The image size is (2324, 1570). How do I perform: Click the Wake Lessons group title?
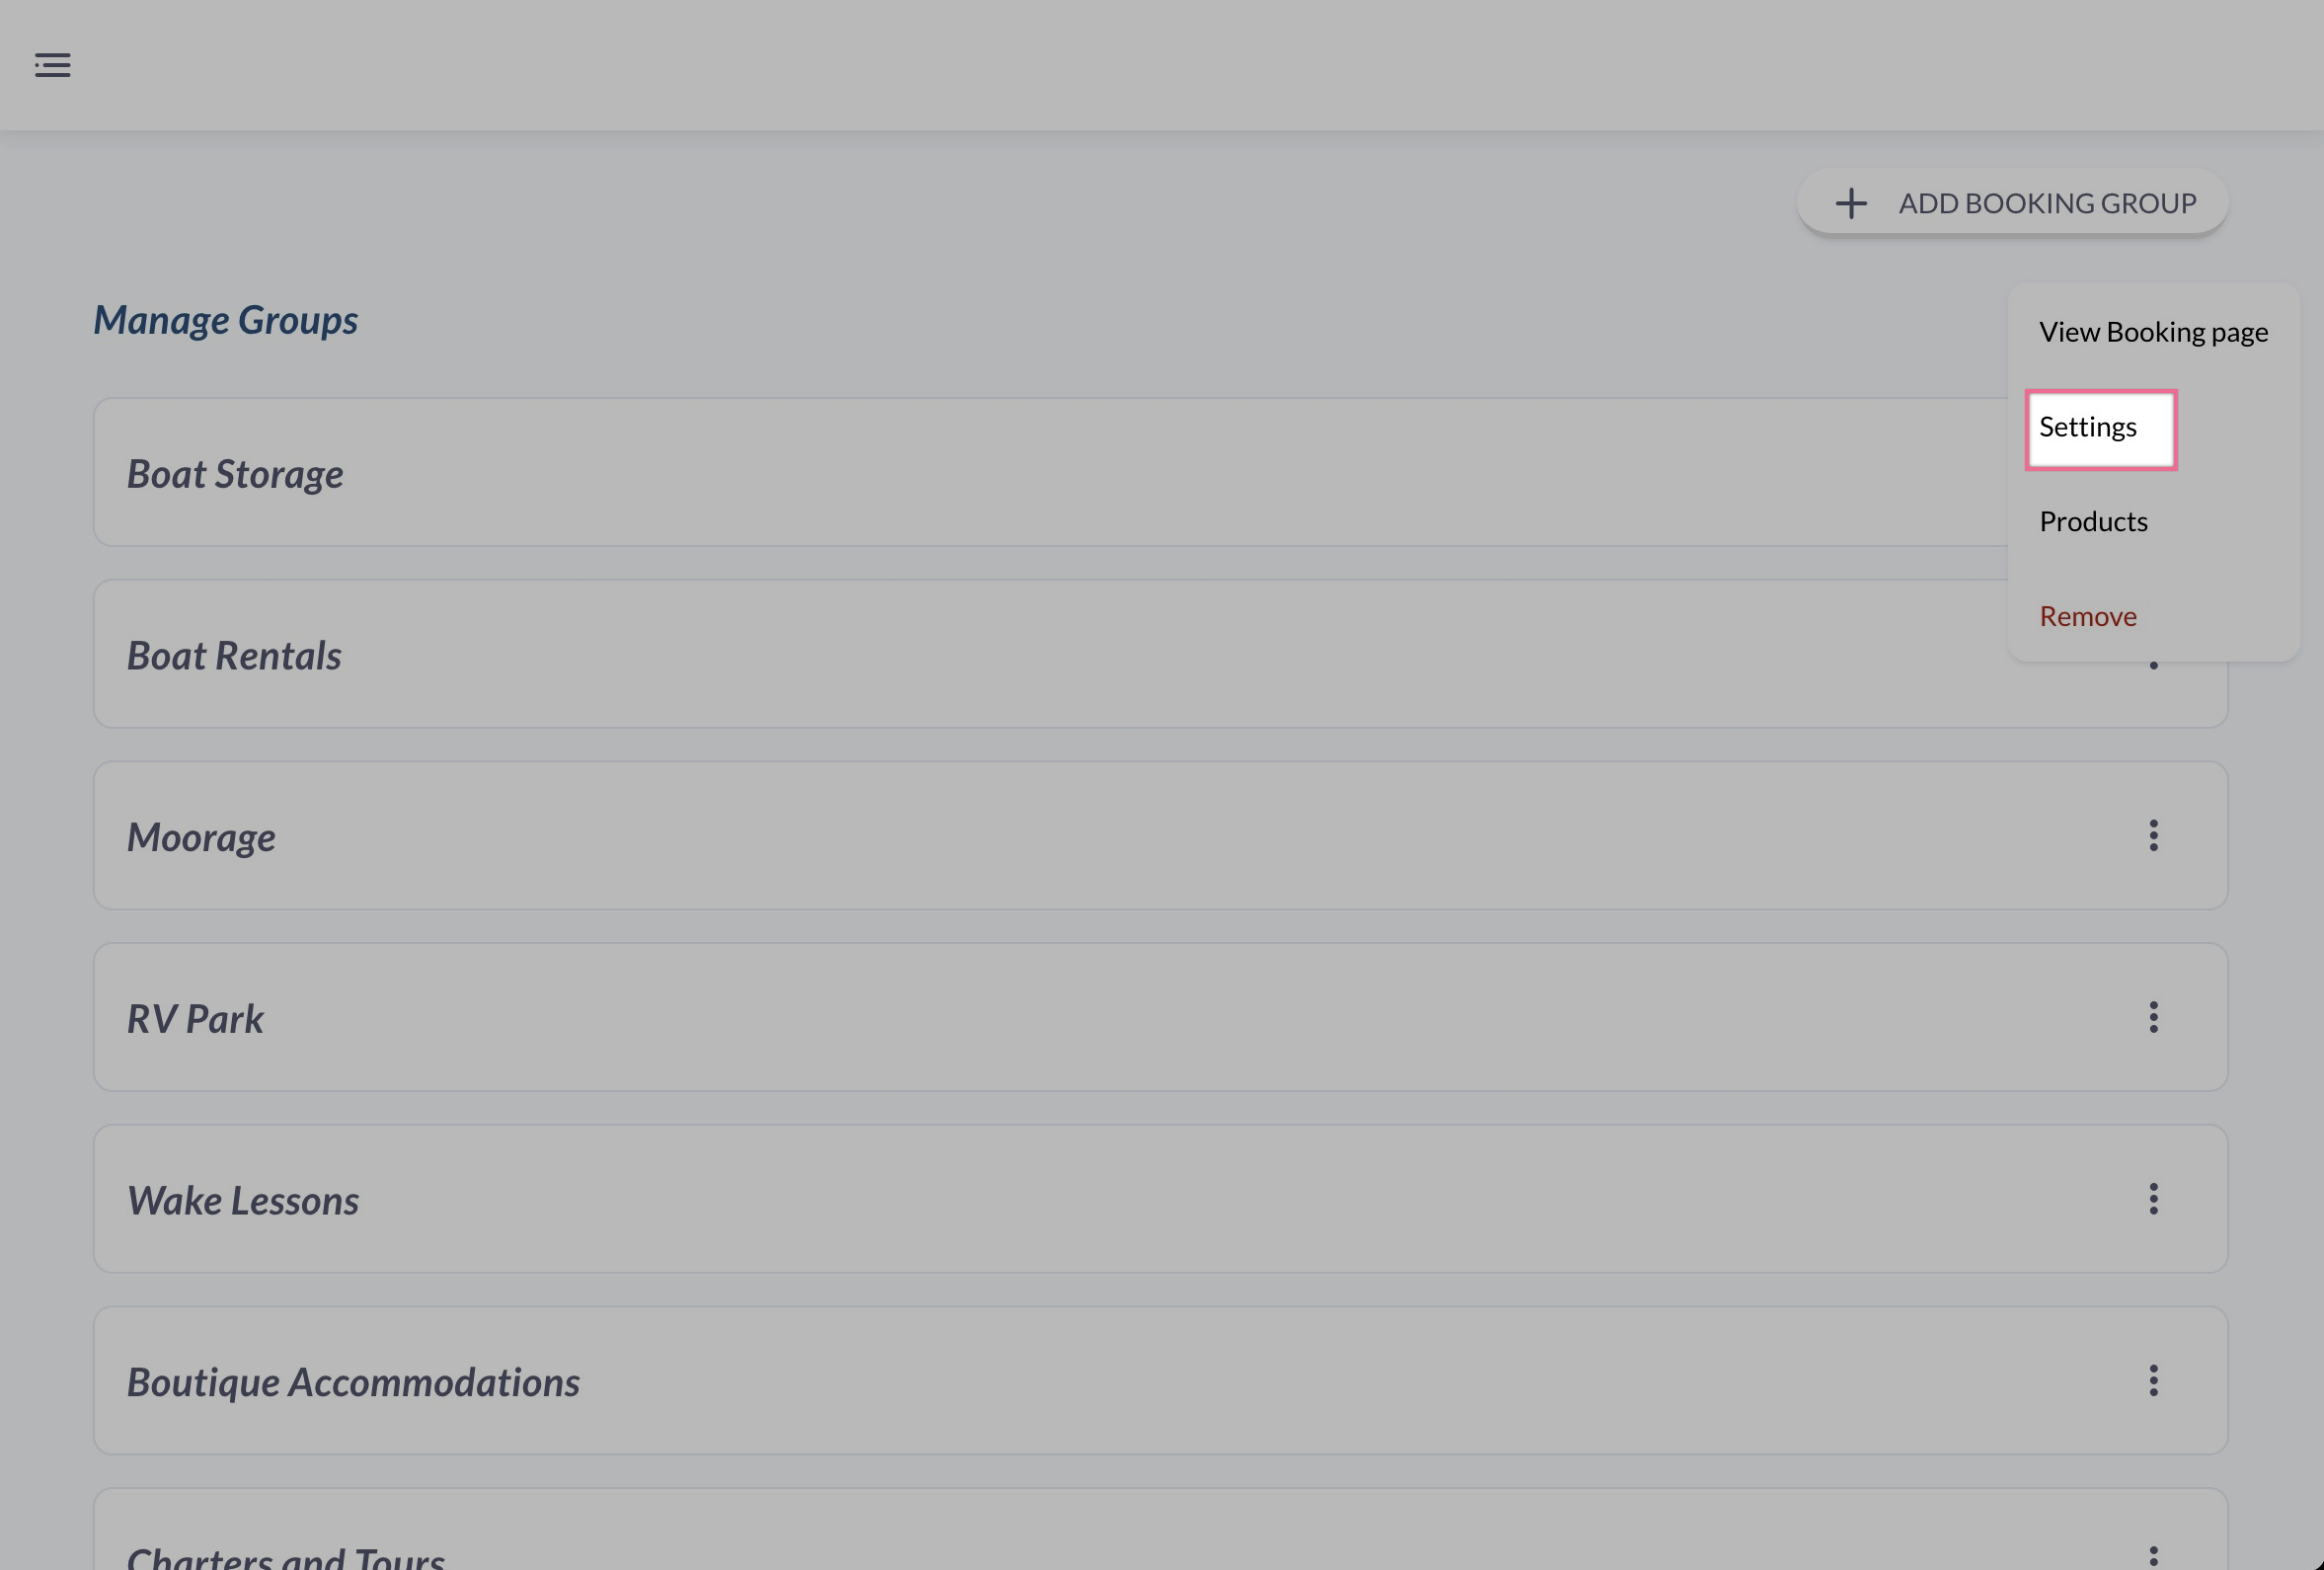pos(243,1201)
